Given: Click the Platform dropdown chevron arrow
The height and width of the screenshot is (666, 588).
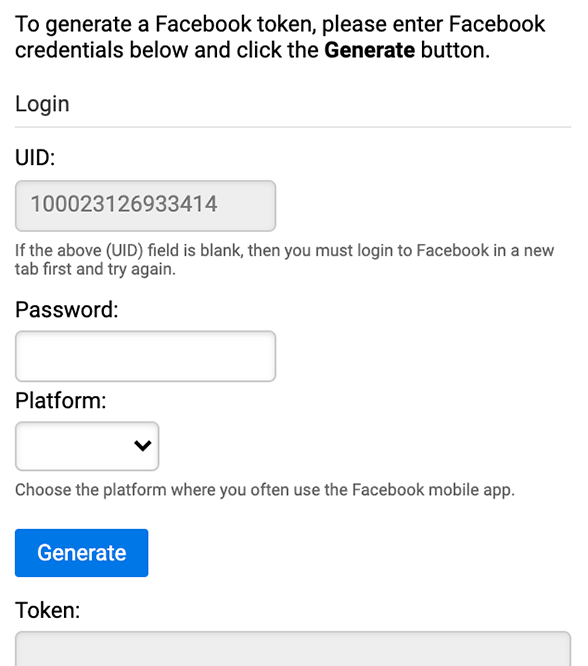Looking at the screenshot, I should (x=142, y=446).
